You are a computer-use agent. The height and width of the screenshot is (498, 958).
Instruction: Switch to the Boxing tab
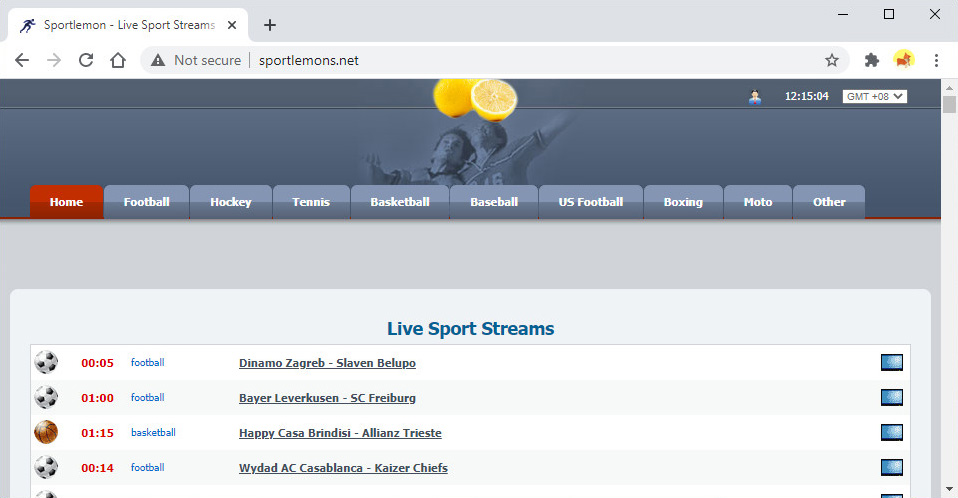683,202
